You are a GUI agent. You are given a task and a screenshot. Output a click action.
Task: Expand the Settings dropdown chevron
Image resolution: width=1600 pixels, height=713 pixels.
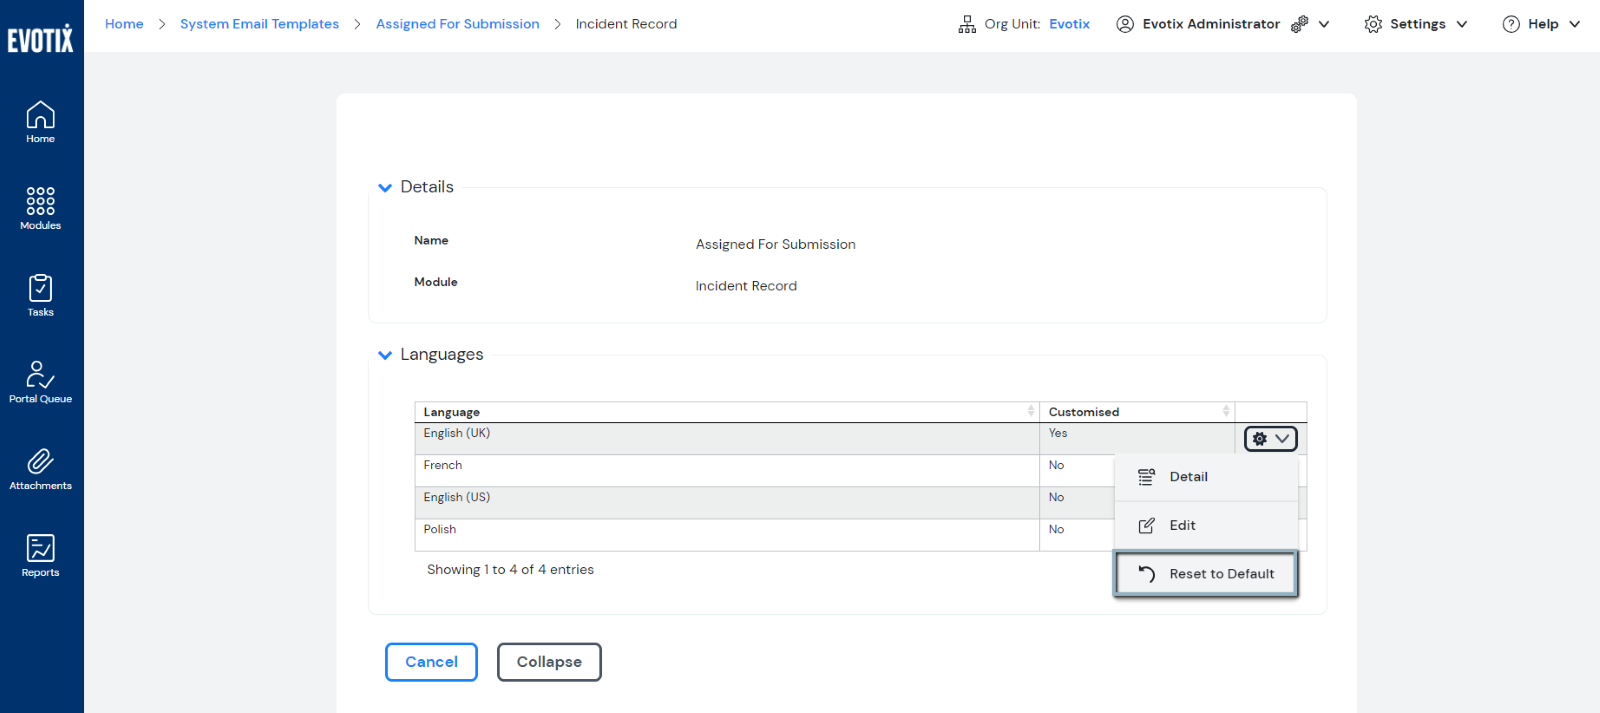tap(1462, 24)
